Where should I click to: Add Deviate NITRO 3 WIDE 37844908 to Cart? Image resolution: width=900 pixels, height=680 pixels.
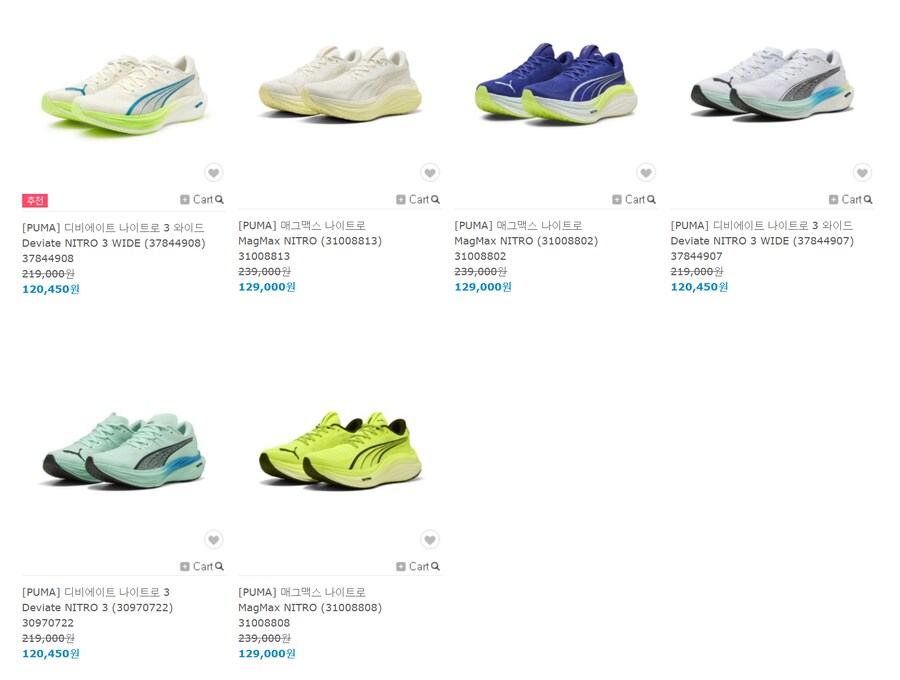(197, 200)
